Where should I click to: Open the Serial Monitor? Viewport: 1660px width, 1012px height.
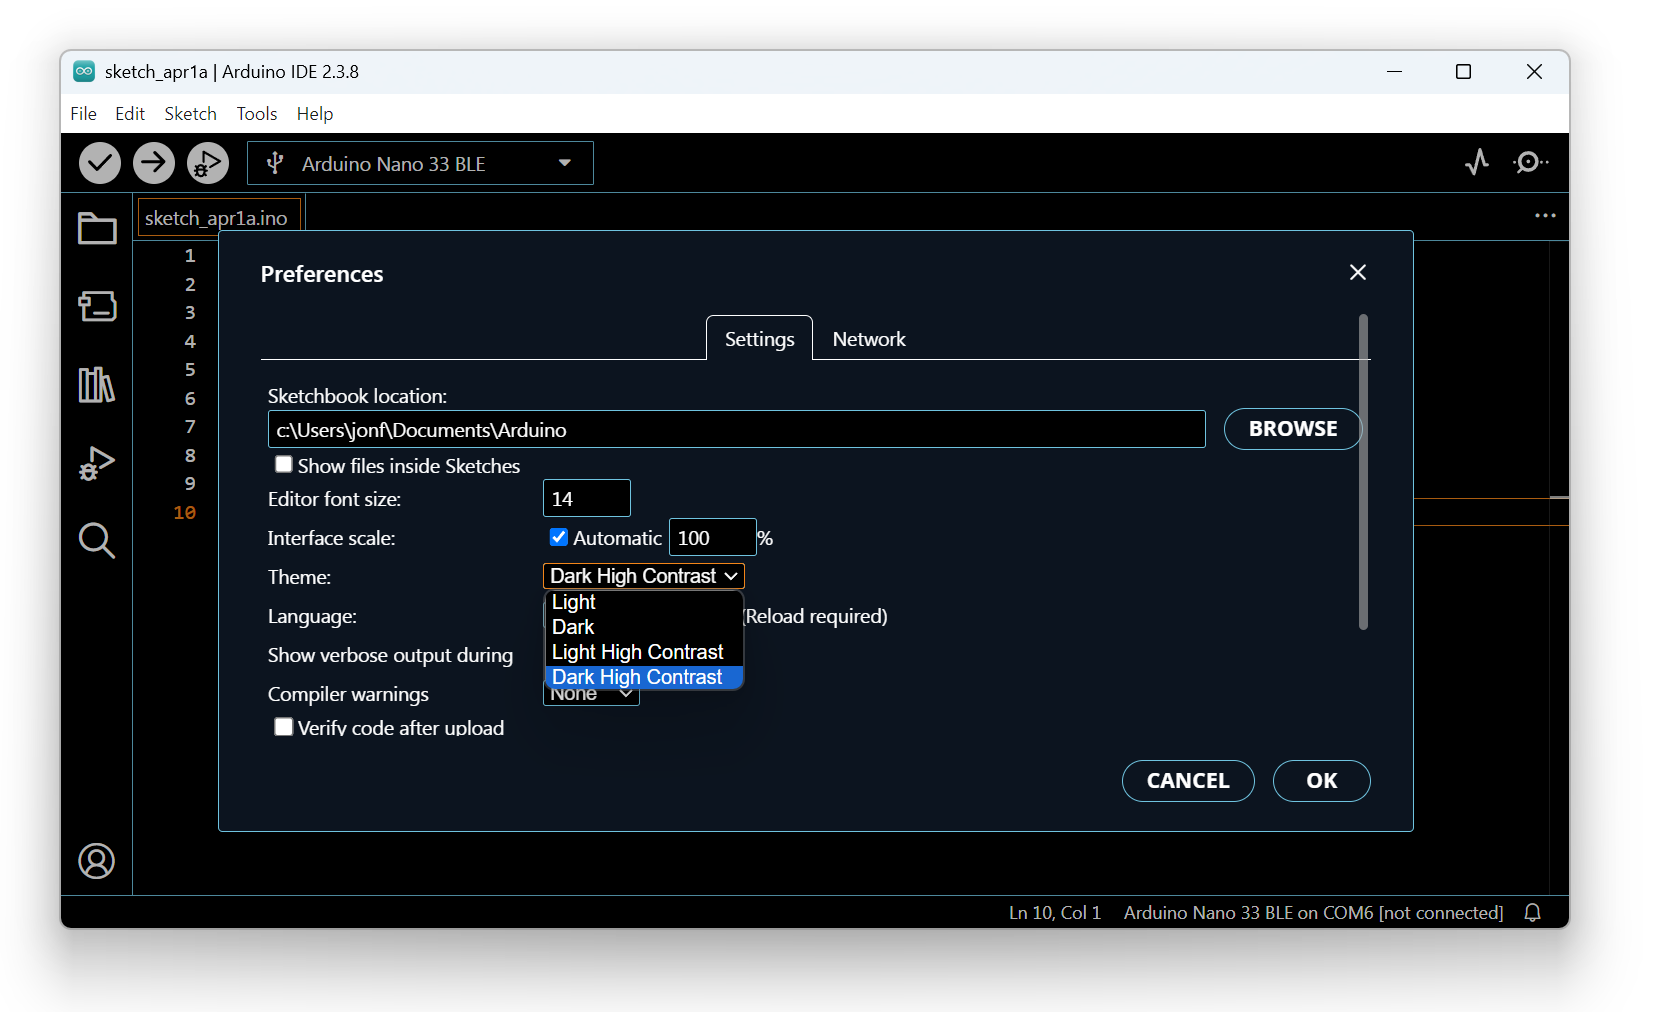tap(1530, 162)
